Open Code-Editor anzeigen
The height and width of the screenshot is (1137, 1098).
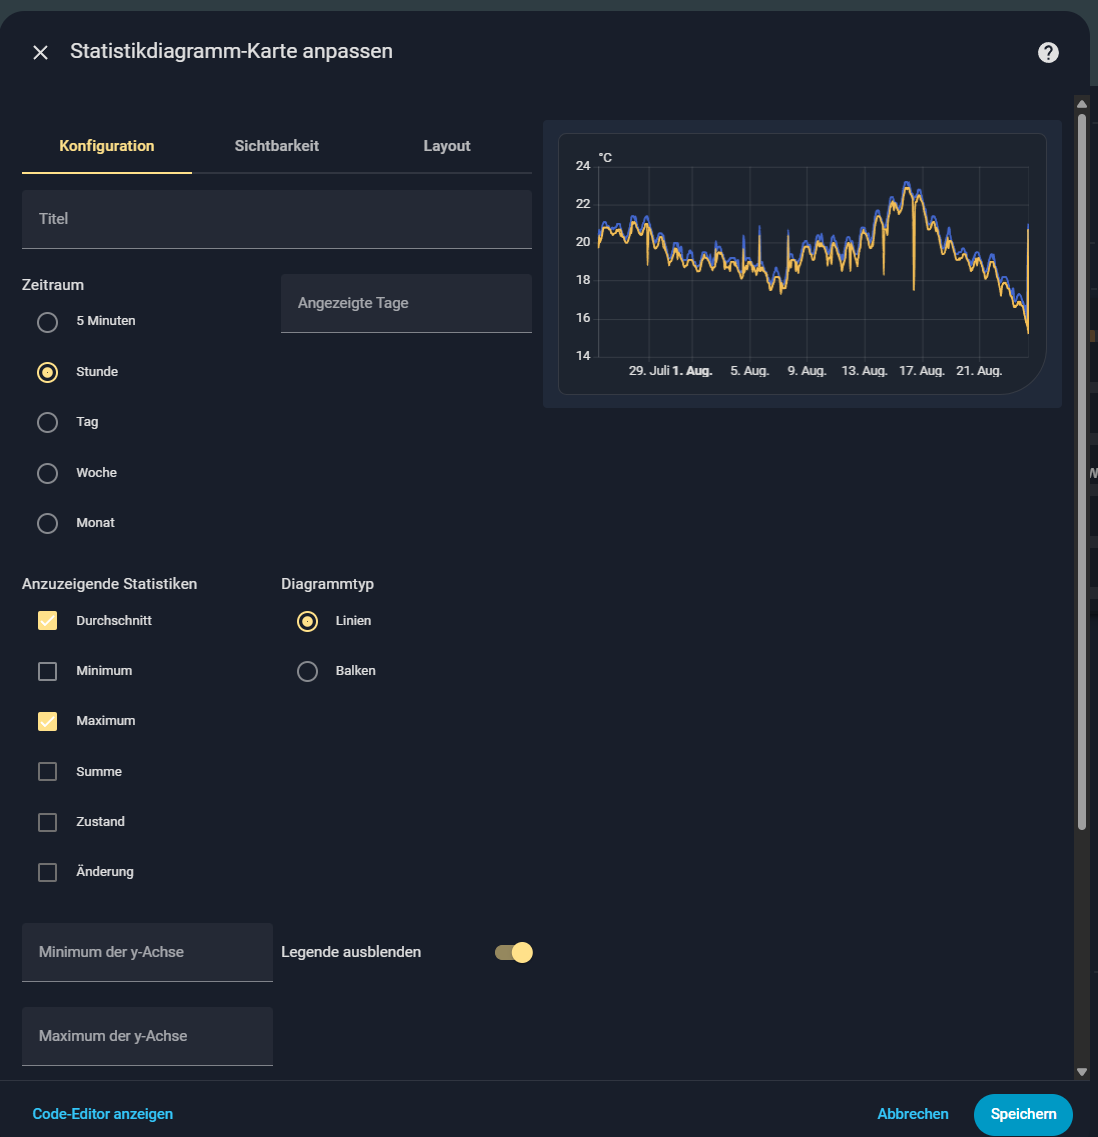102,1114
